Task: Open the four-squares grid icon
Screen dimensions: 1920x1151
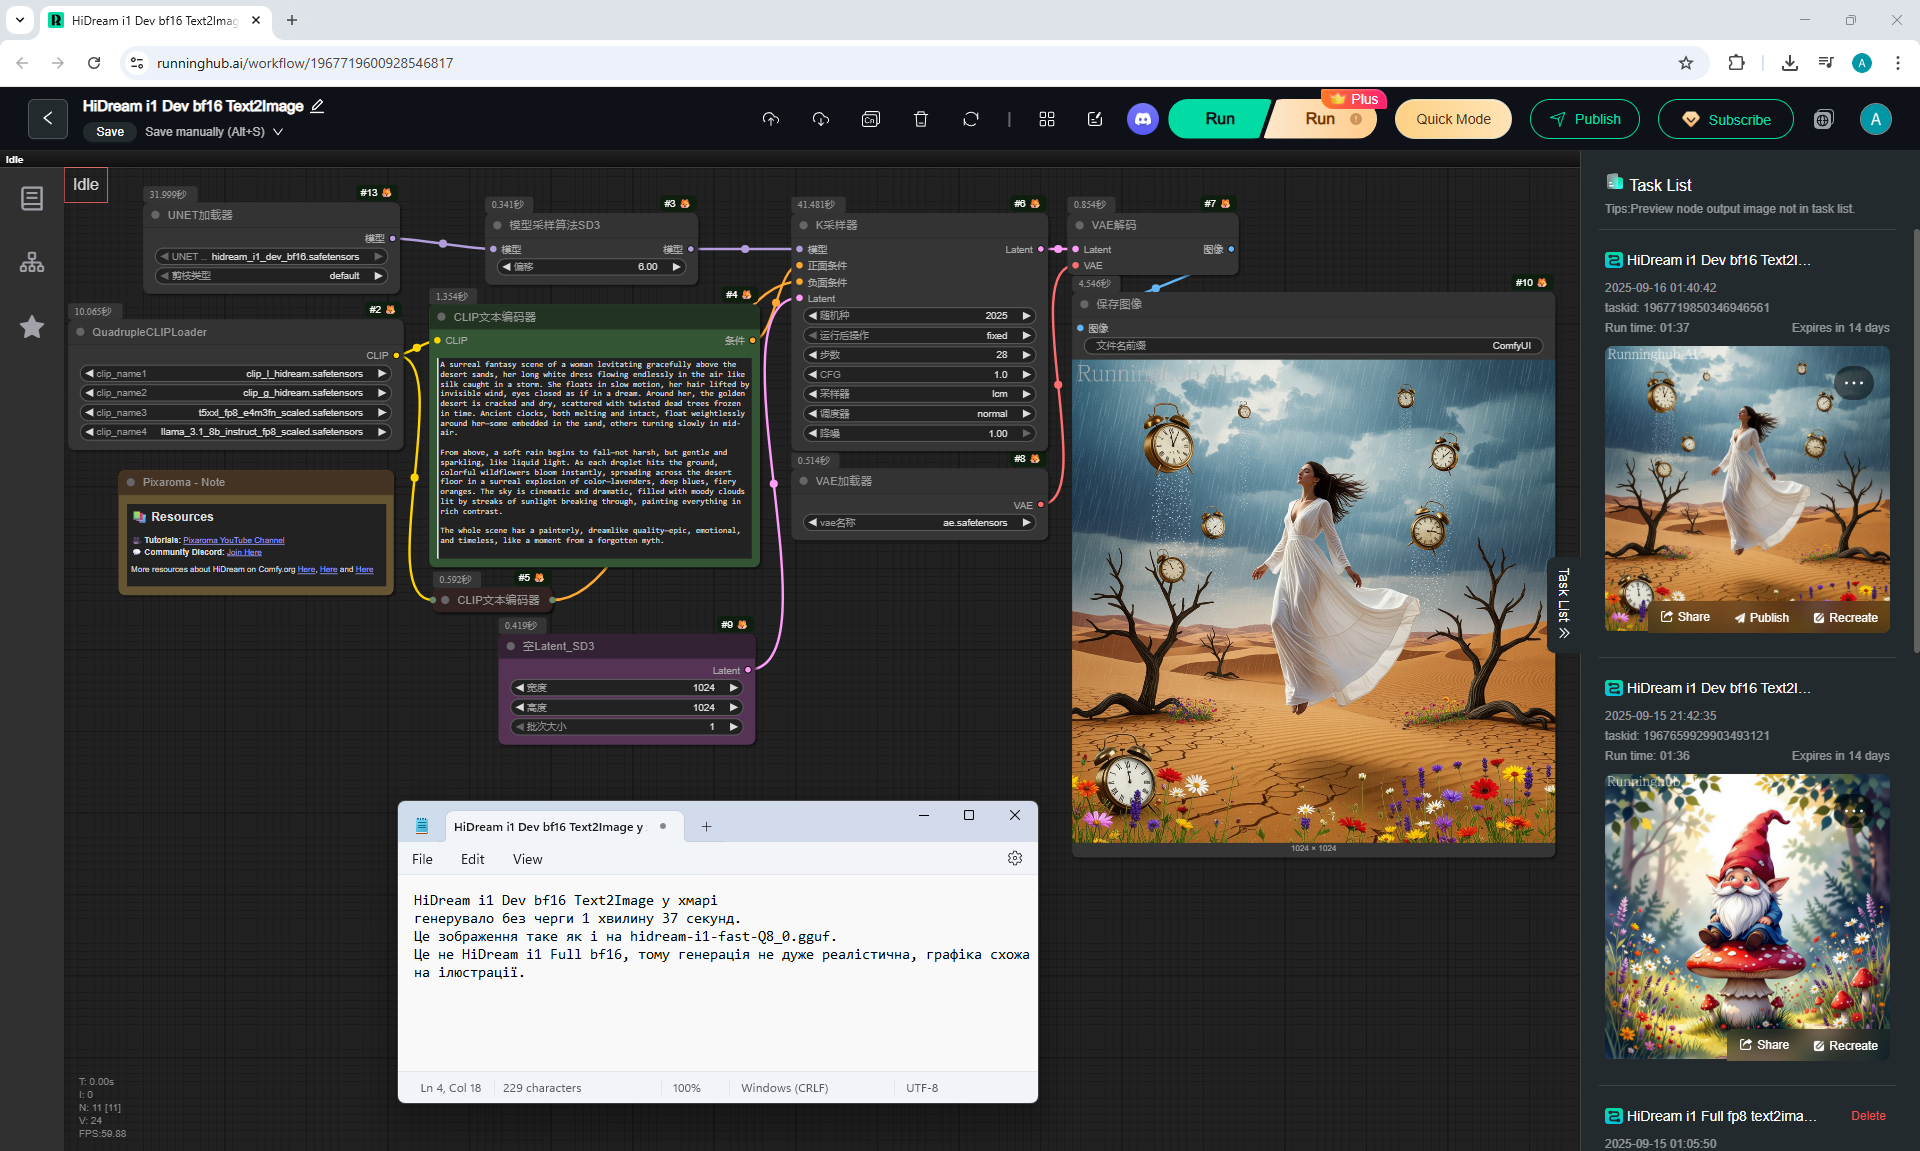Action: [x=1046, y=119]
